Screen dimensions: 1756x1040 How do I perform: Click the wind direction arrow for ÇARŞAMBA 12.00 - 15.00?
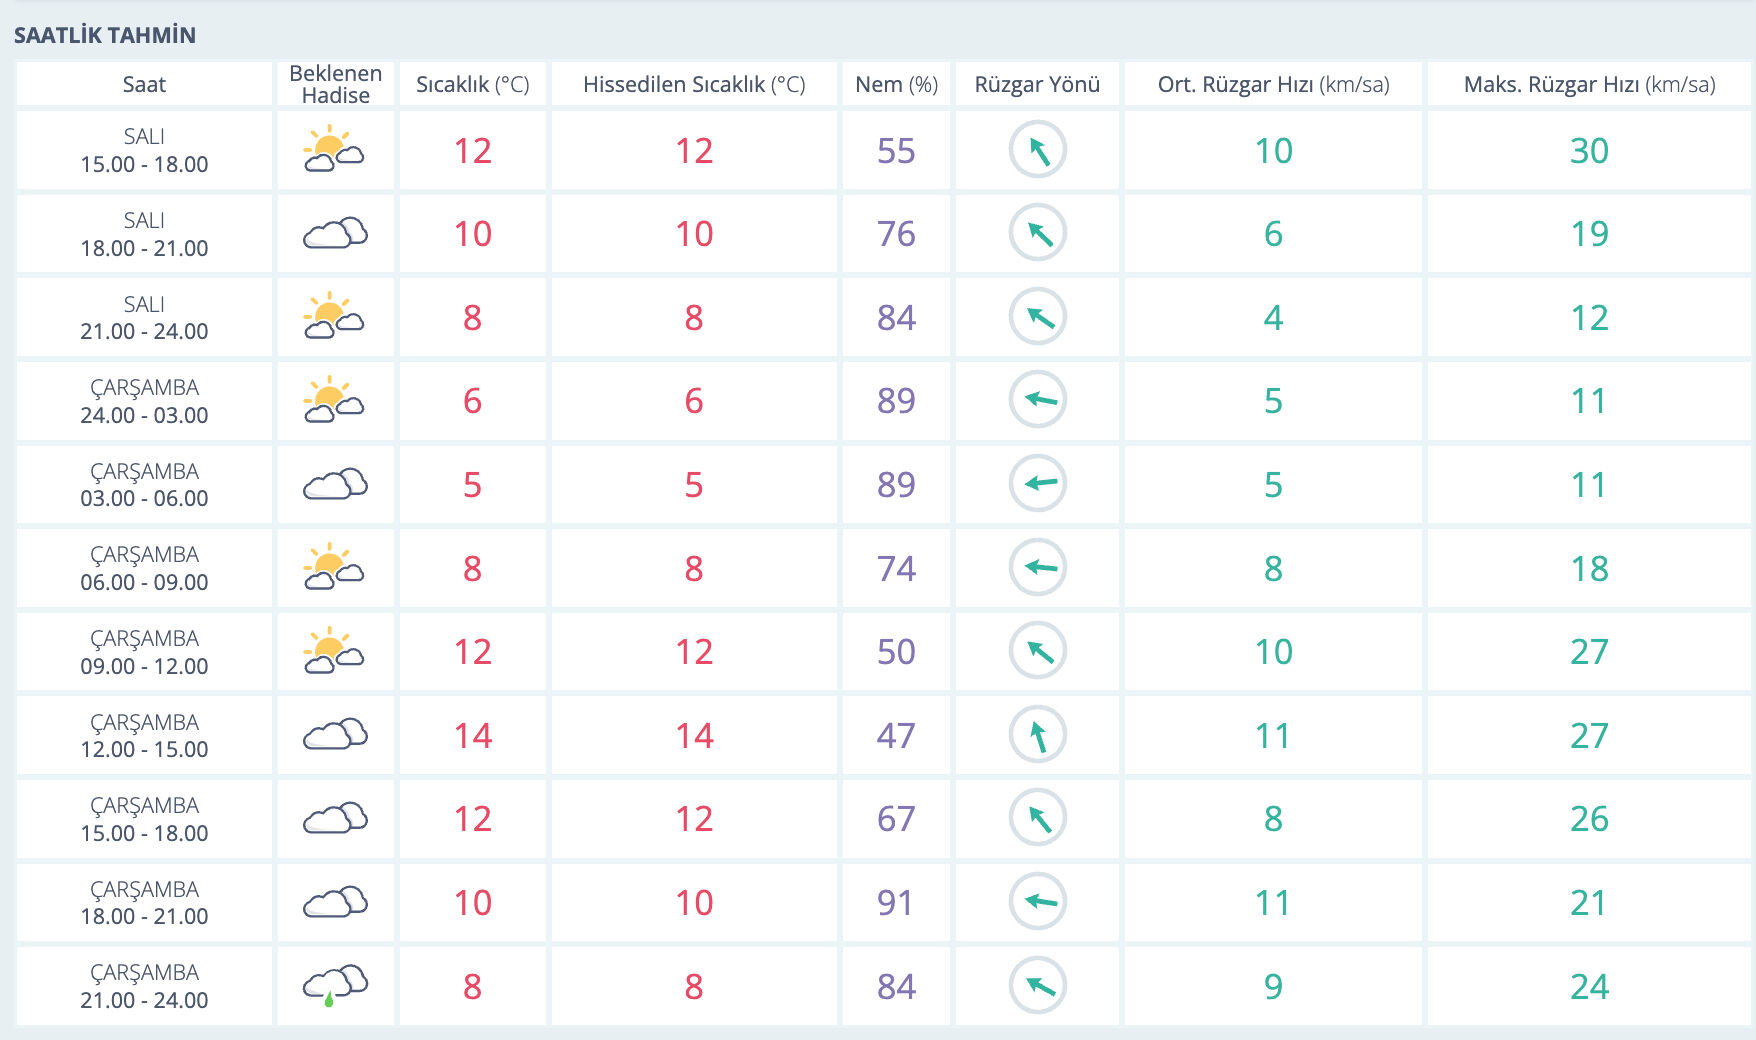(1037, 735)
